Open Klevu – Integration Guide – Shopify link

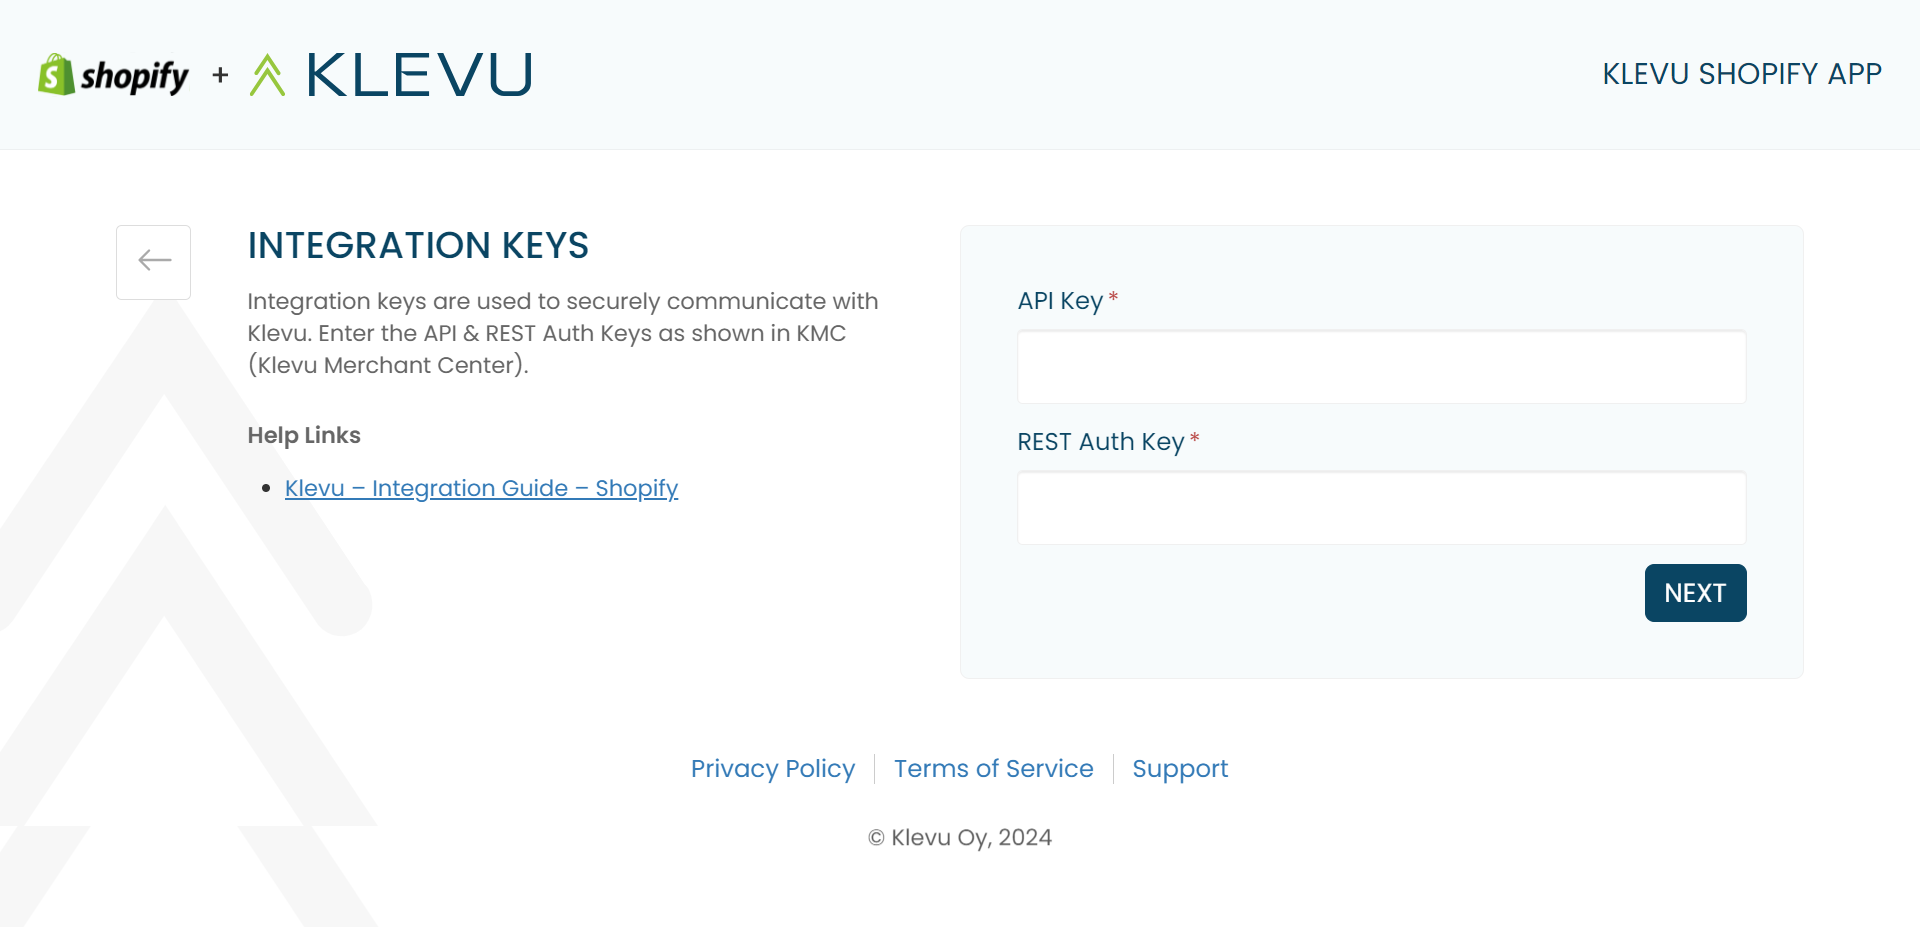pyautogui.click(x=481, y=488)
